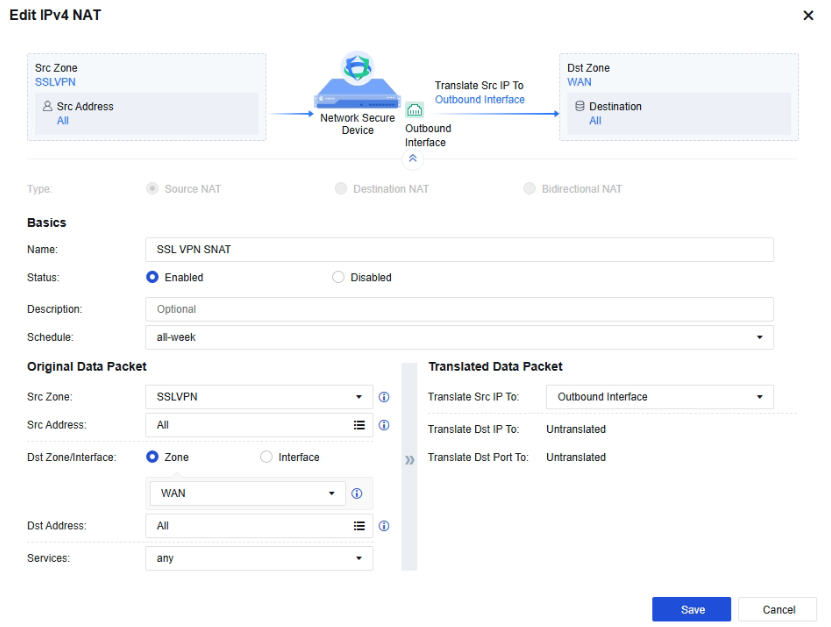The width and height of the screenshot is (831, 627).
Task: Click the Network Secure Device icon
Action: pyautogui.click(x=357, y=80)
